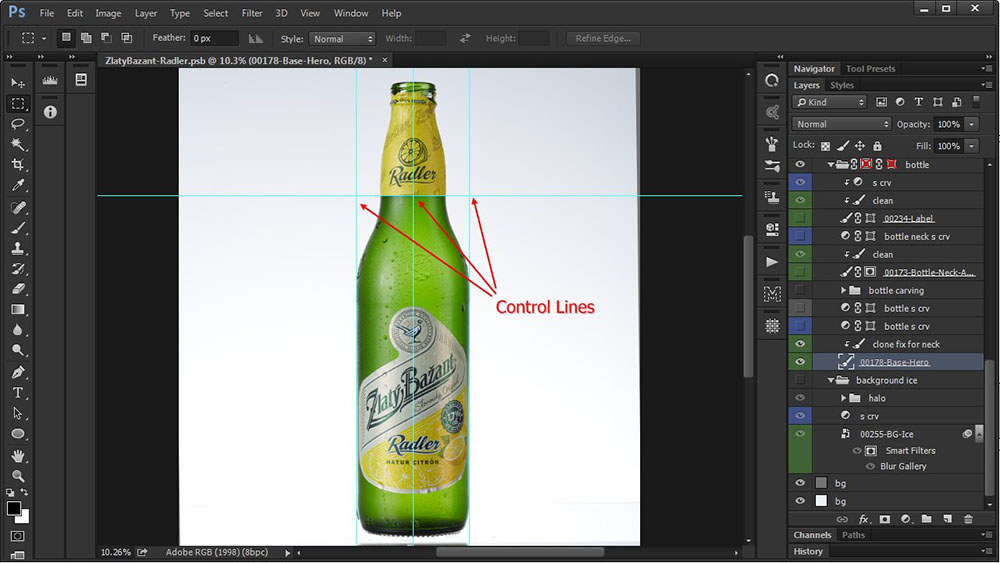
Task: Open the layer blend mode dropdown
Action: pyautogui.click(x=841, y=124)
